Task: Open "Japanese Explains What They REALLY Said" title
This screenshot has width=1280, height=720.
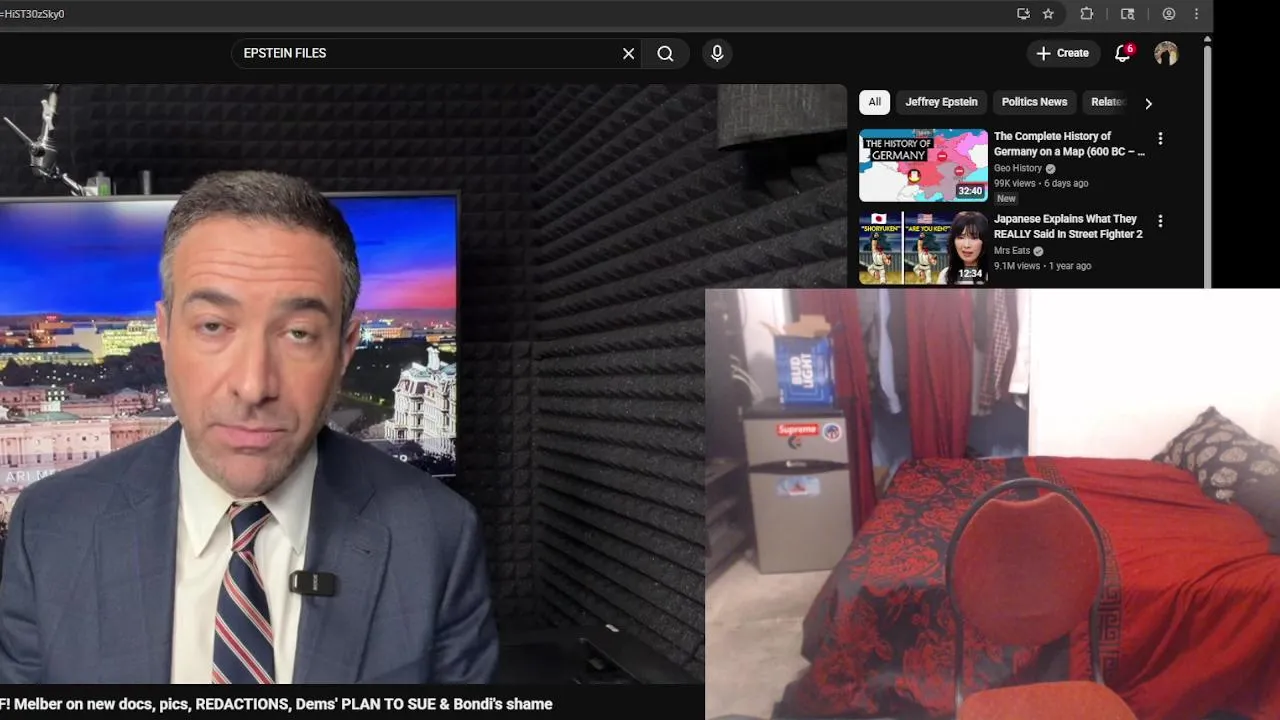Action: click(x=1068, y=226)
